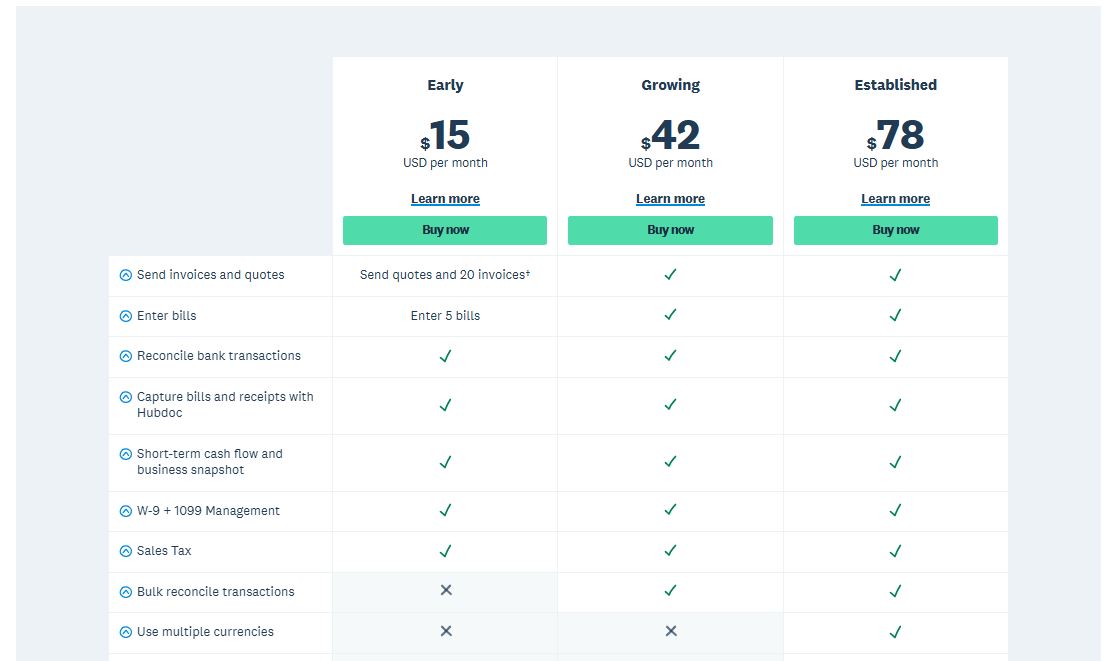The height and width of the screenshot is (661, 1117).
Task: Click the chevron icon next to W-9 + 1099 Management
Action: pos(125,510)
